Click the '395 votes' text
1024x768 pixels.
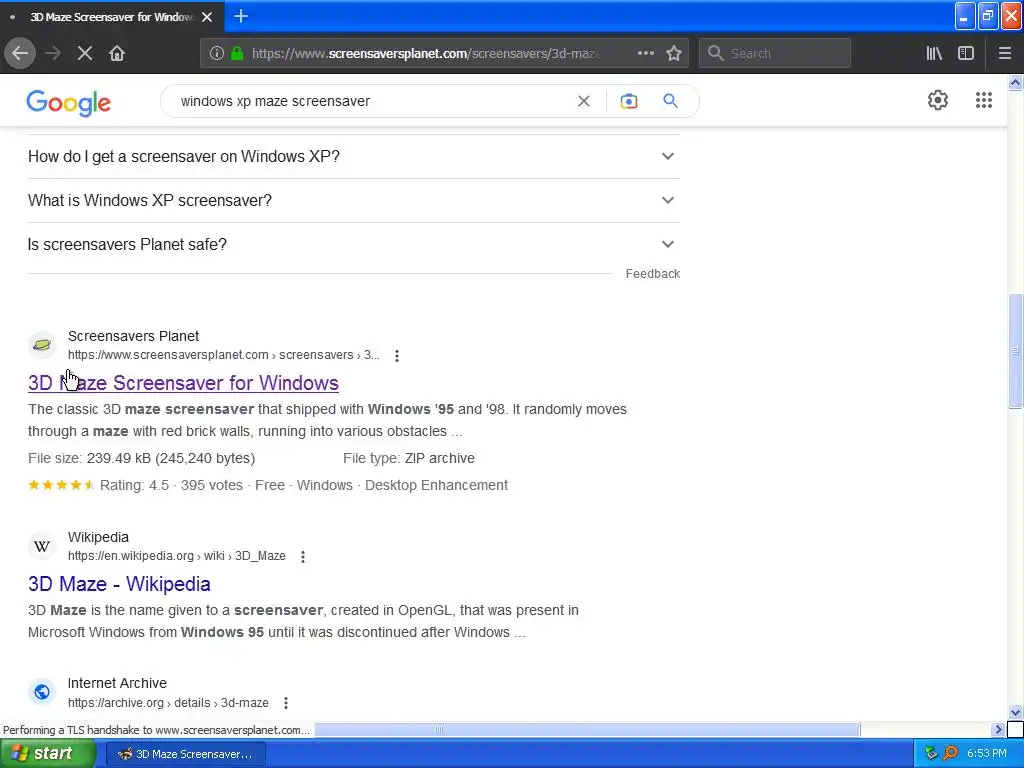click(212, 485)
